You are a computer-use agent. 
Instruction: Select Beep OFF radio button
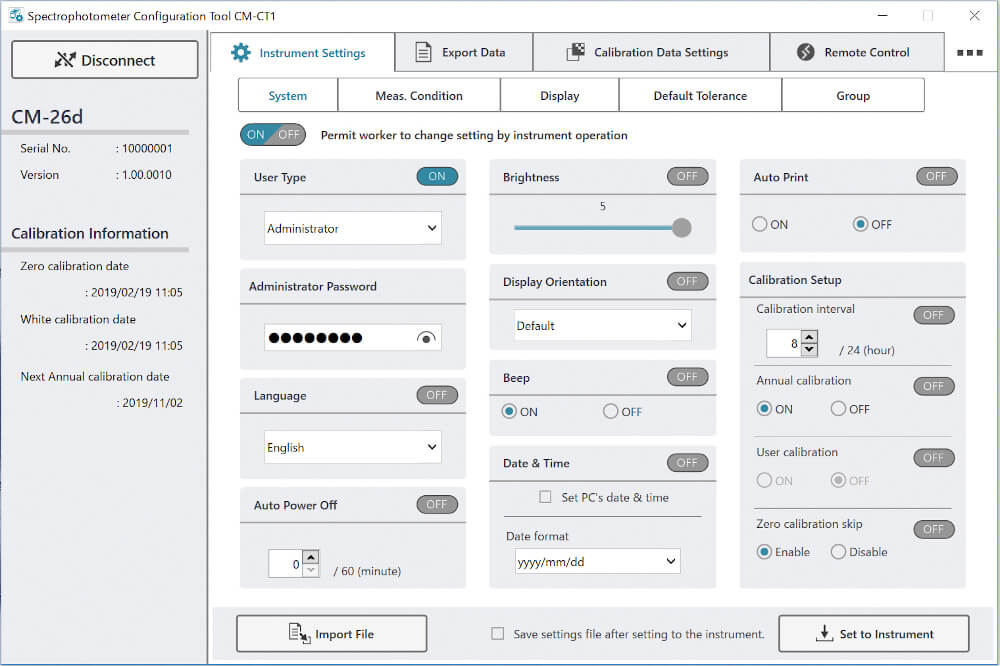coord(610,412)
